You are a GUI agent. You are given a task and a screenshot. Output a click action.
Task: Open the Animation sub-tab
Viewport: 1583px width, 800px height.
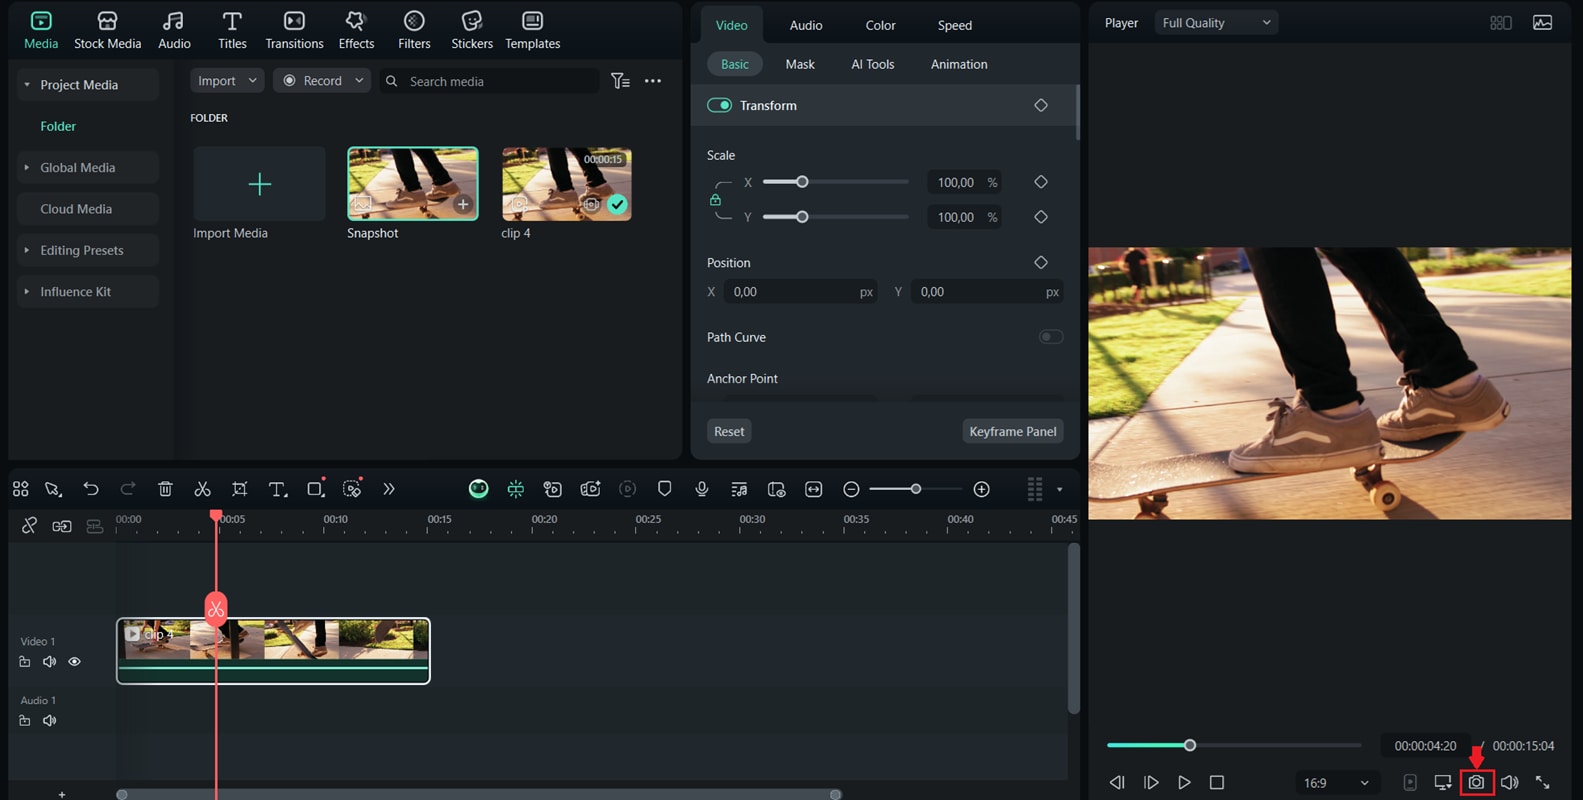click(x=959, y=64)
